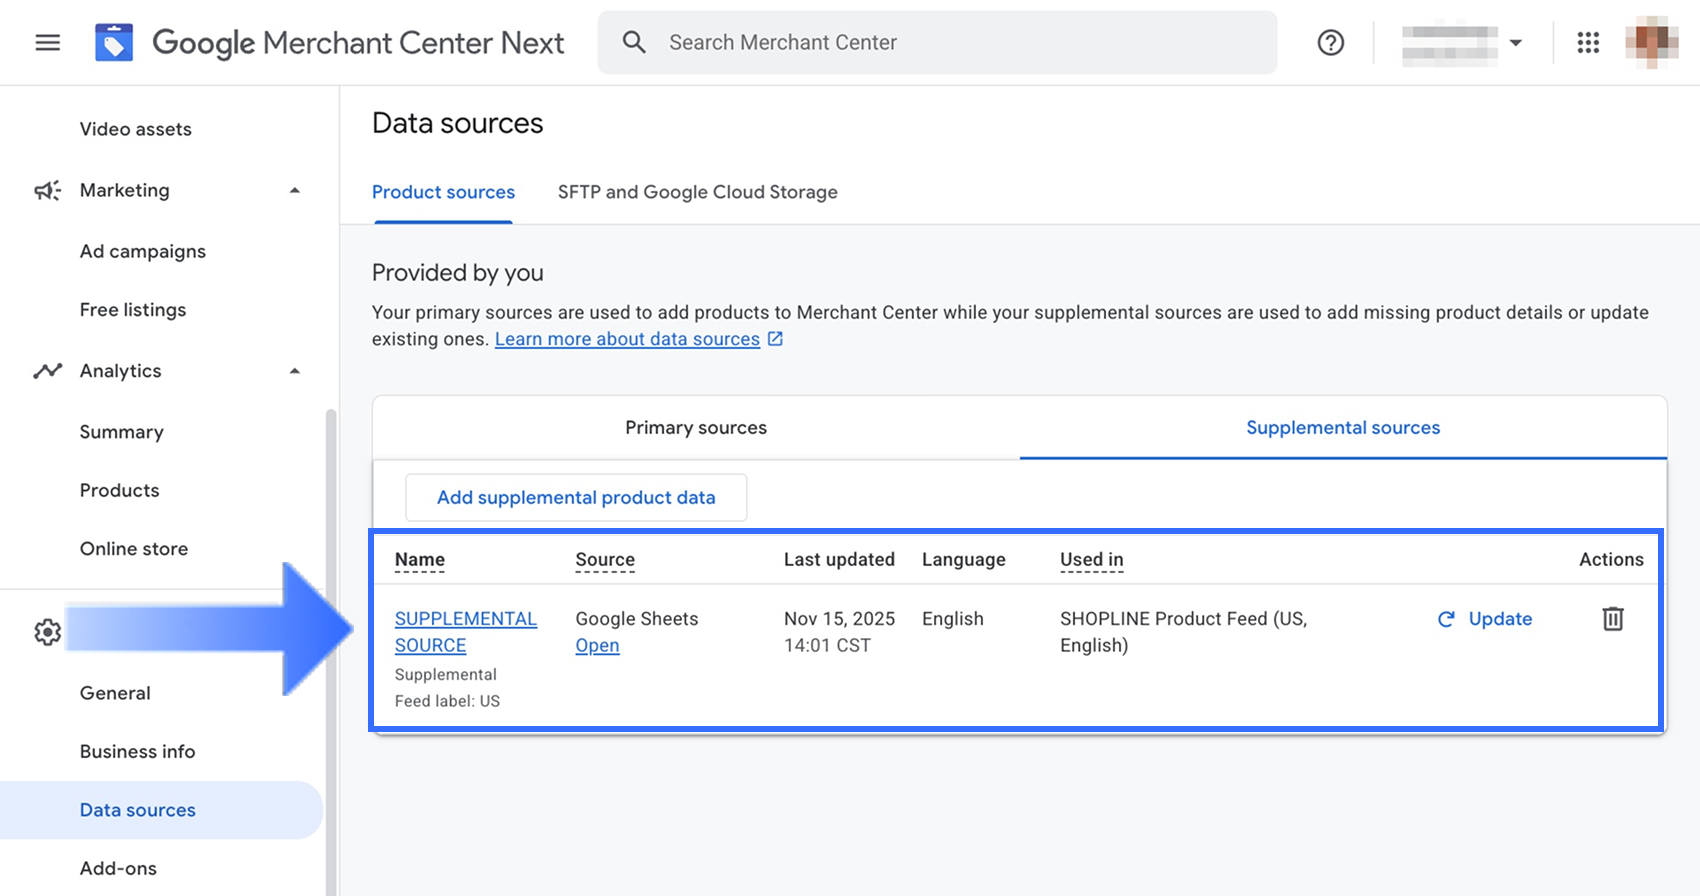Click the Google Merchant Center logo

pyautogui.click(x=114, y=43)
